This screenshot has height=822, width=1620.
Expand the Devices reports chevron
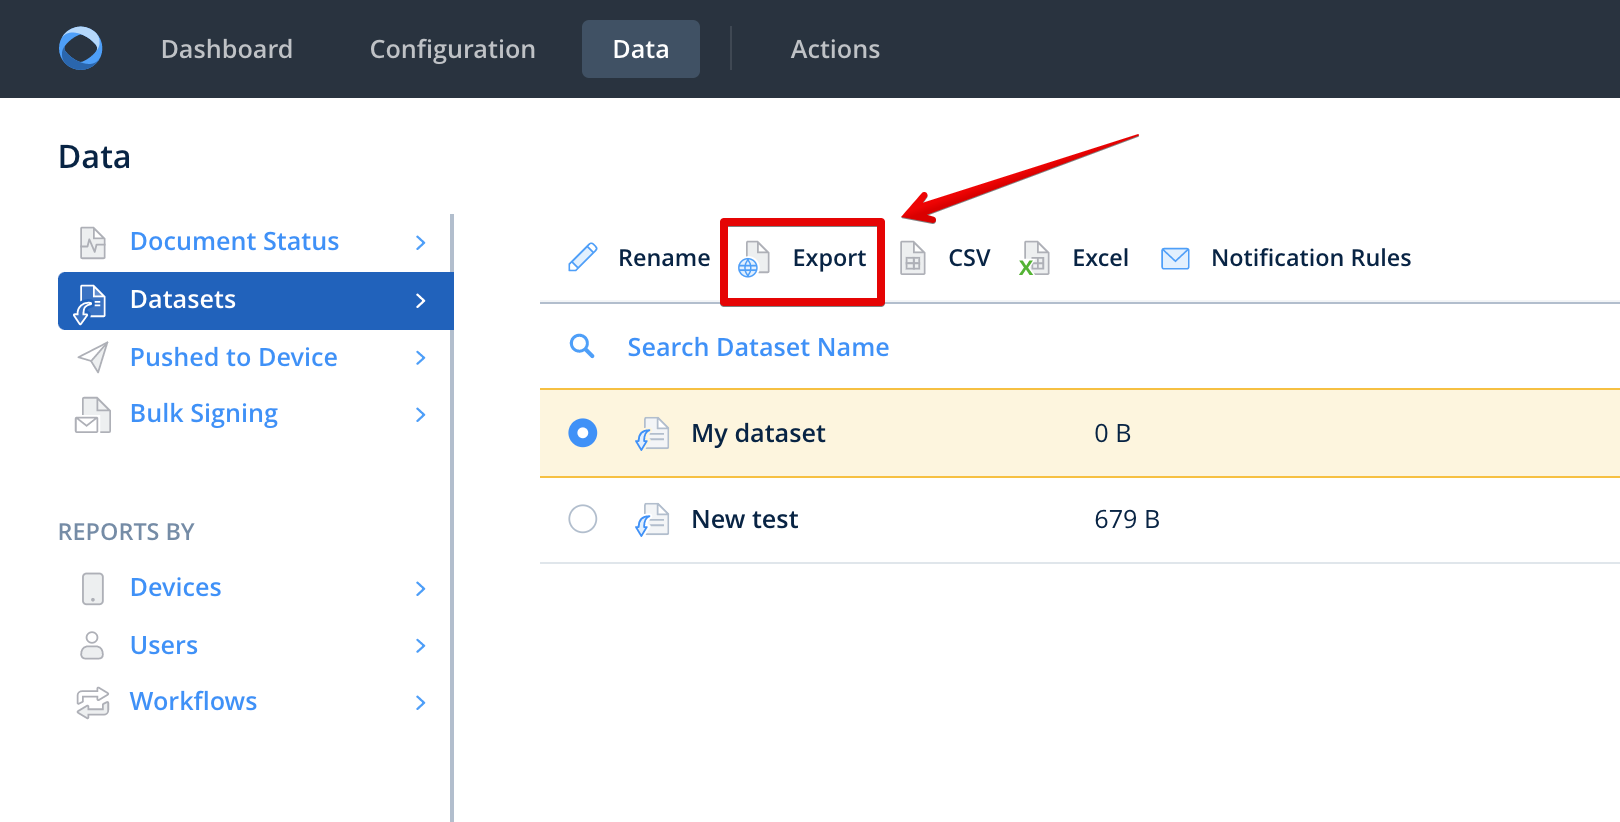(x=421, y=588)
